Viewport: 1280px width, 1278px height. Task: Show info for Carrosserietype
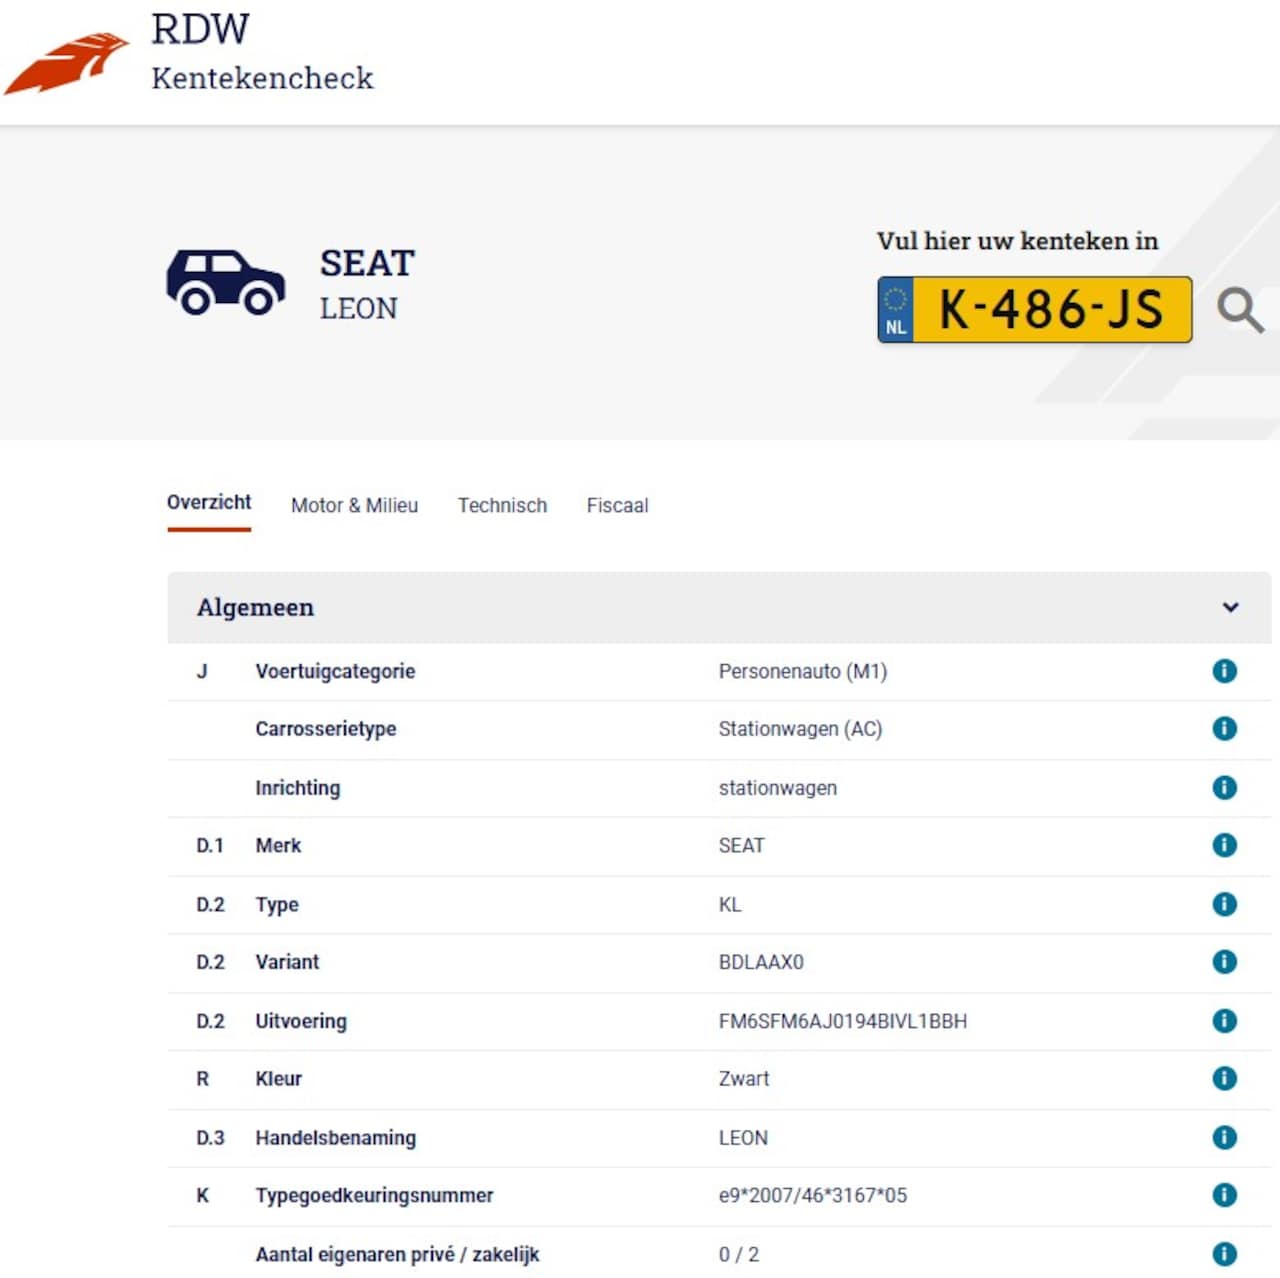pos(1224,729)
